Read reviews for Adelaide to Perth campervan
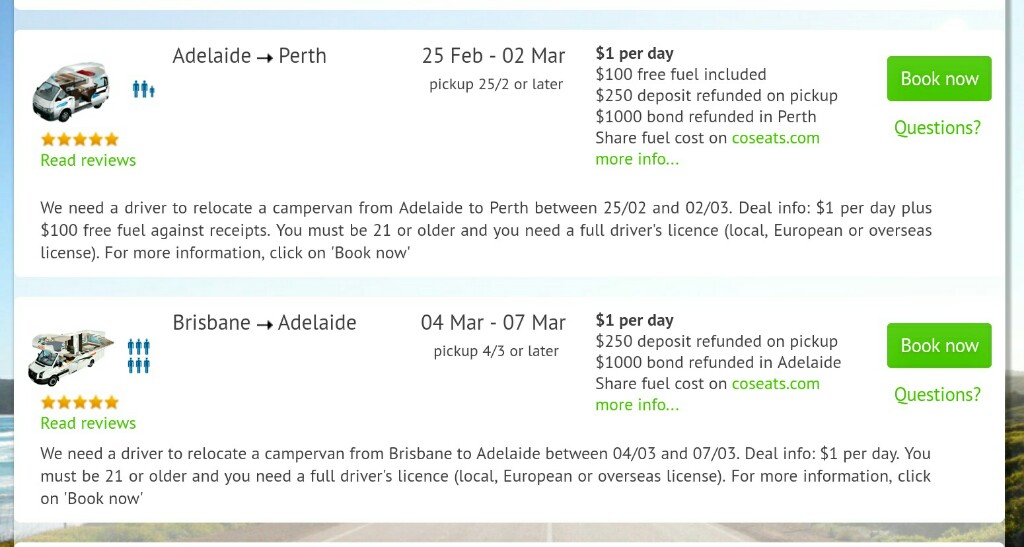 click(88, 160)
